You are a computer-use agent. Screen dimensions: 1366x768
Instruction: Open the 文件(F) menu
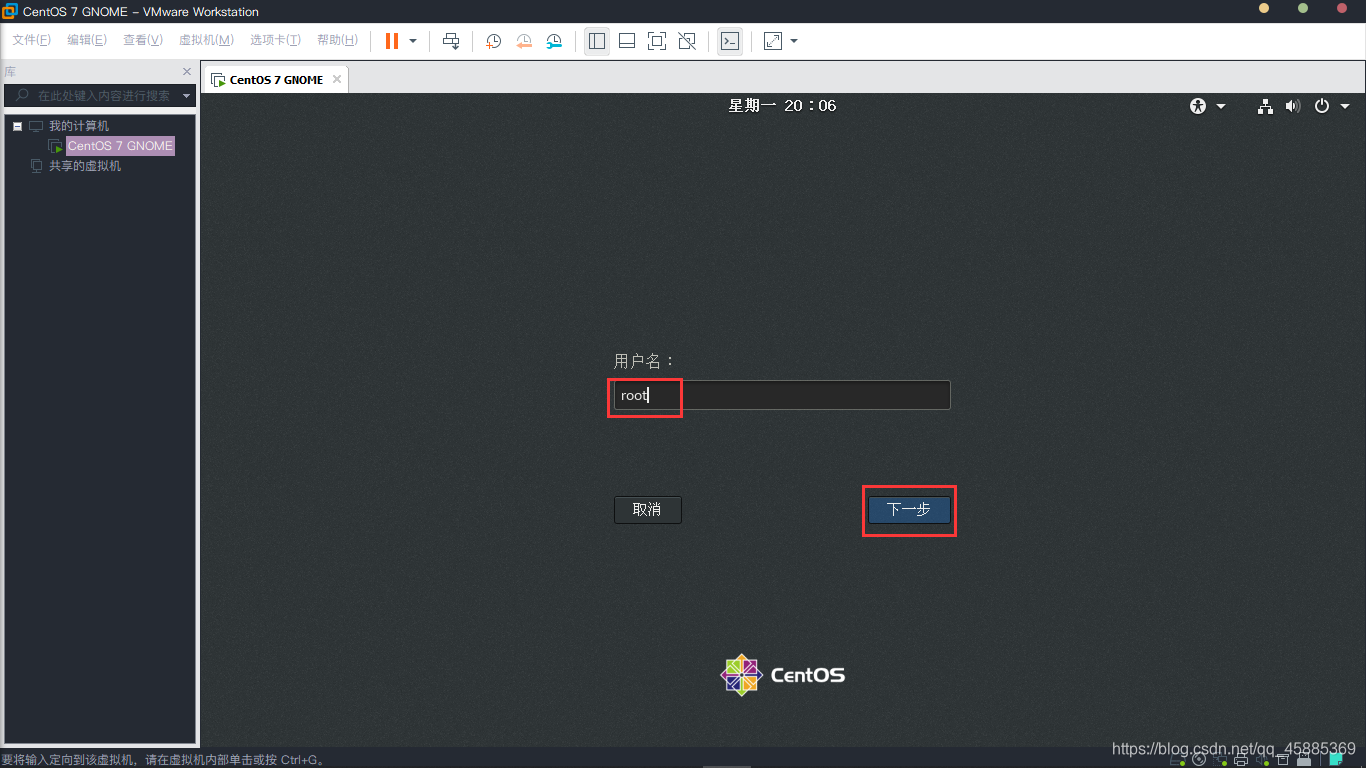click(x=31, y=40)
